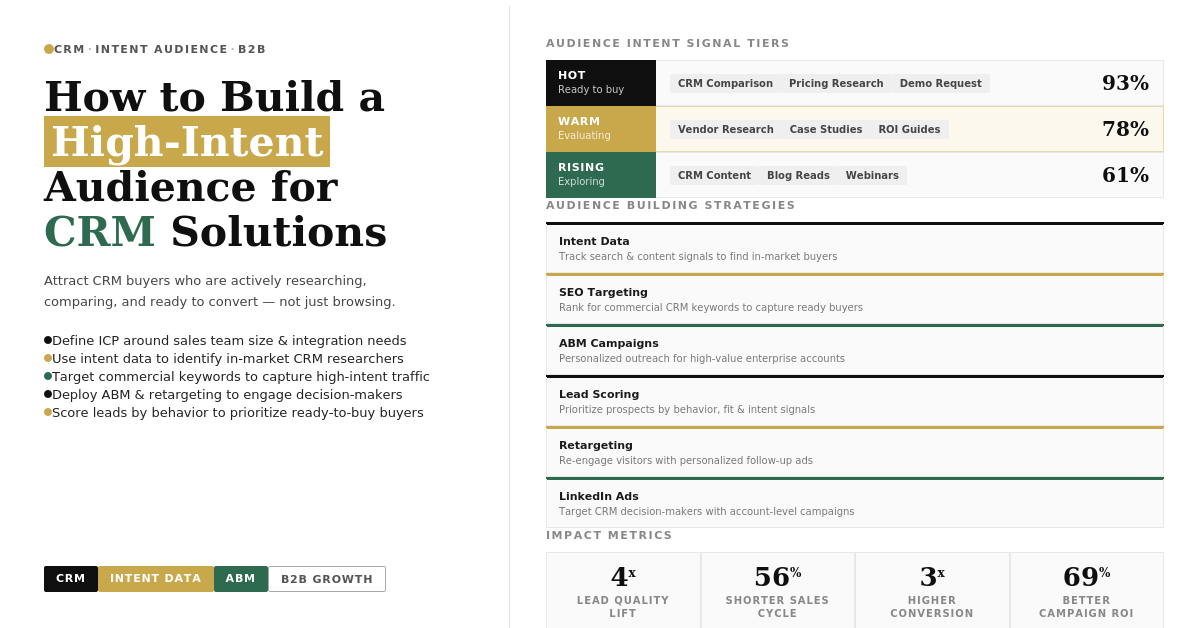
Task: Click the gold dot beside CRM header
Action: tap(48, 49)
